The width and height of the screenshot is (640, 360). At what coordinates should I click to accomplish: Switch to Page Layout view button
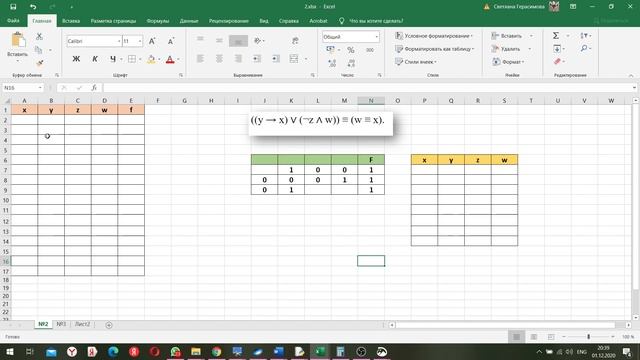tap(533, 337)
